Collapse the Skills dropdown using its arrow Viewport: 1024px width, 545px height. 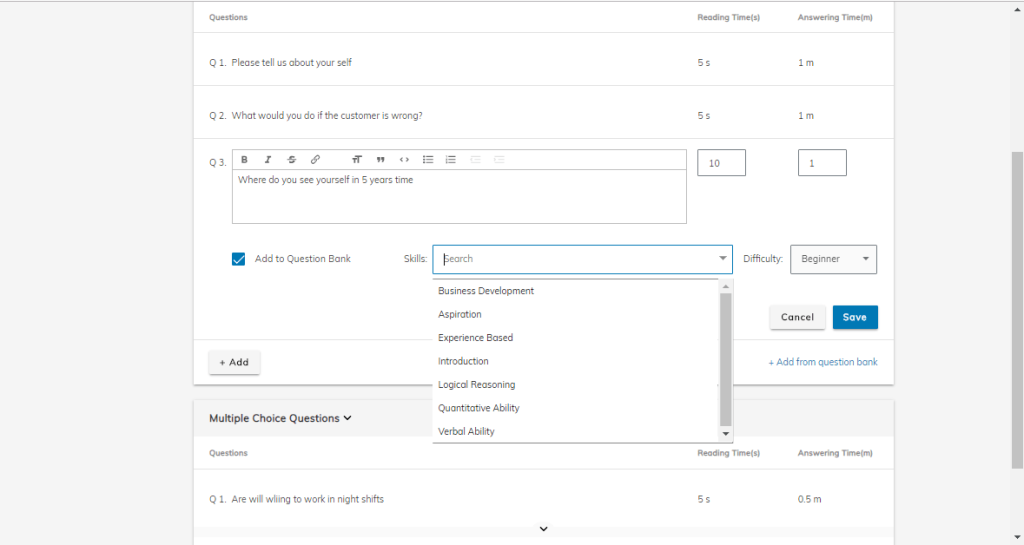[723, 259]
